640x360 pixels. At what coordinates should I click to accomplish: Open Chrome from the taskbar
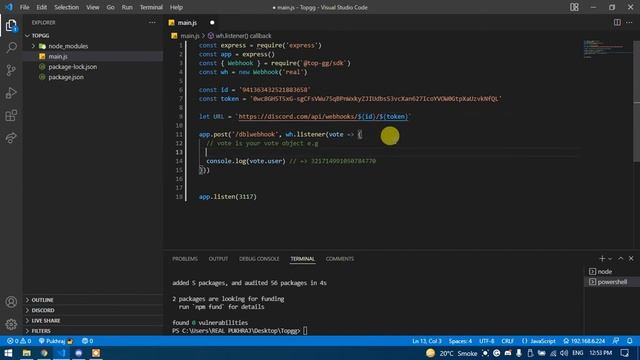(44, 353)
